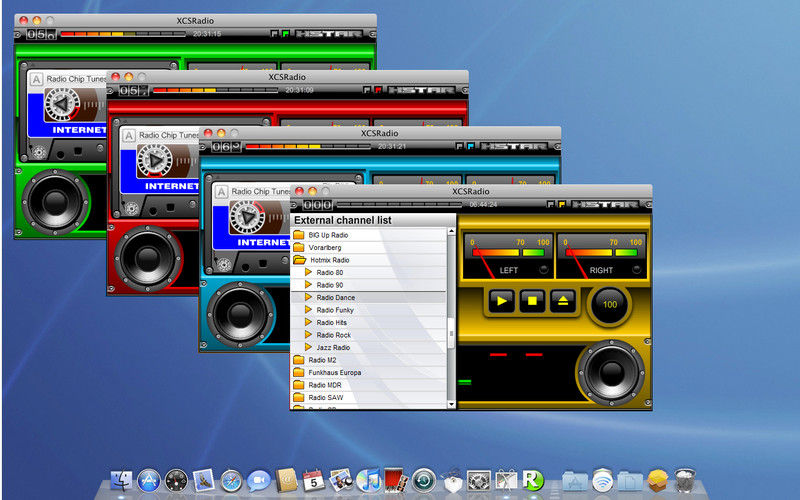Image resolution: width=800 pixels, height=500 pixels.
Task: Click the speaker on the yellow radio
Action: pos(611,373)
